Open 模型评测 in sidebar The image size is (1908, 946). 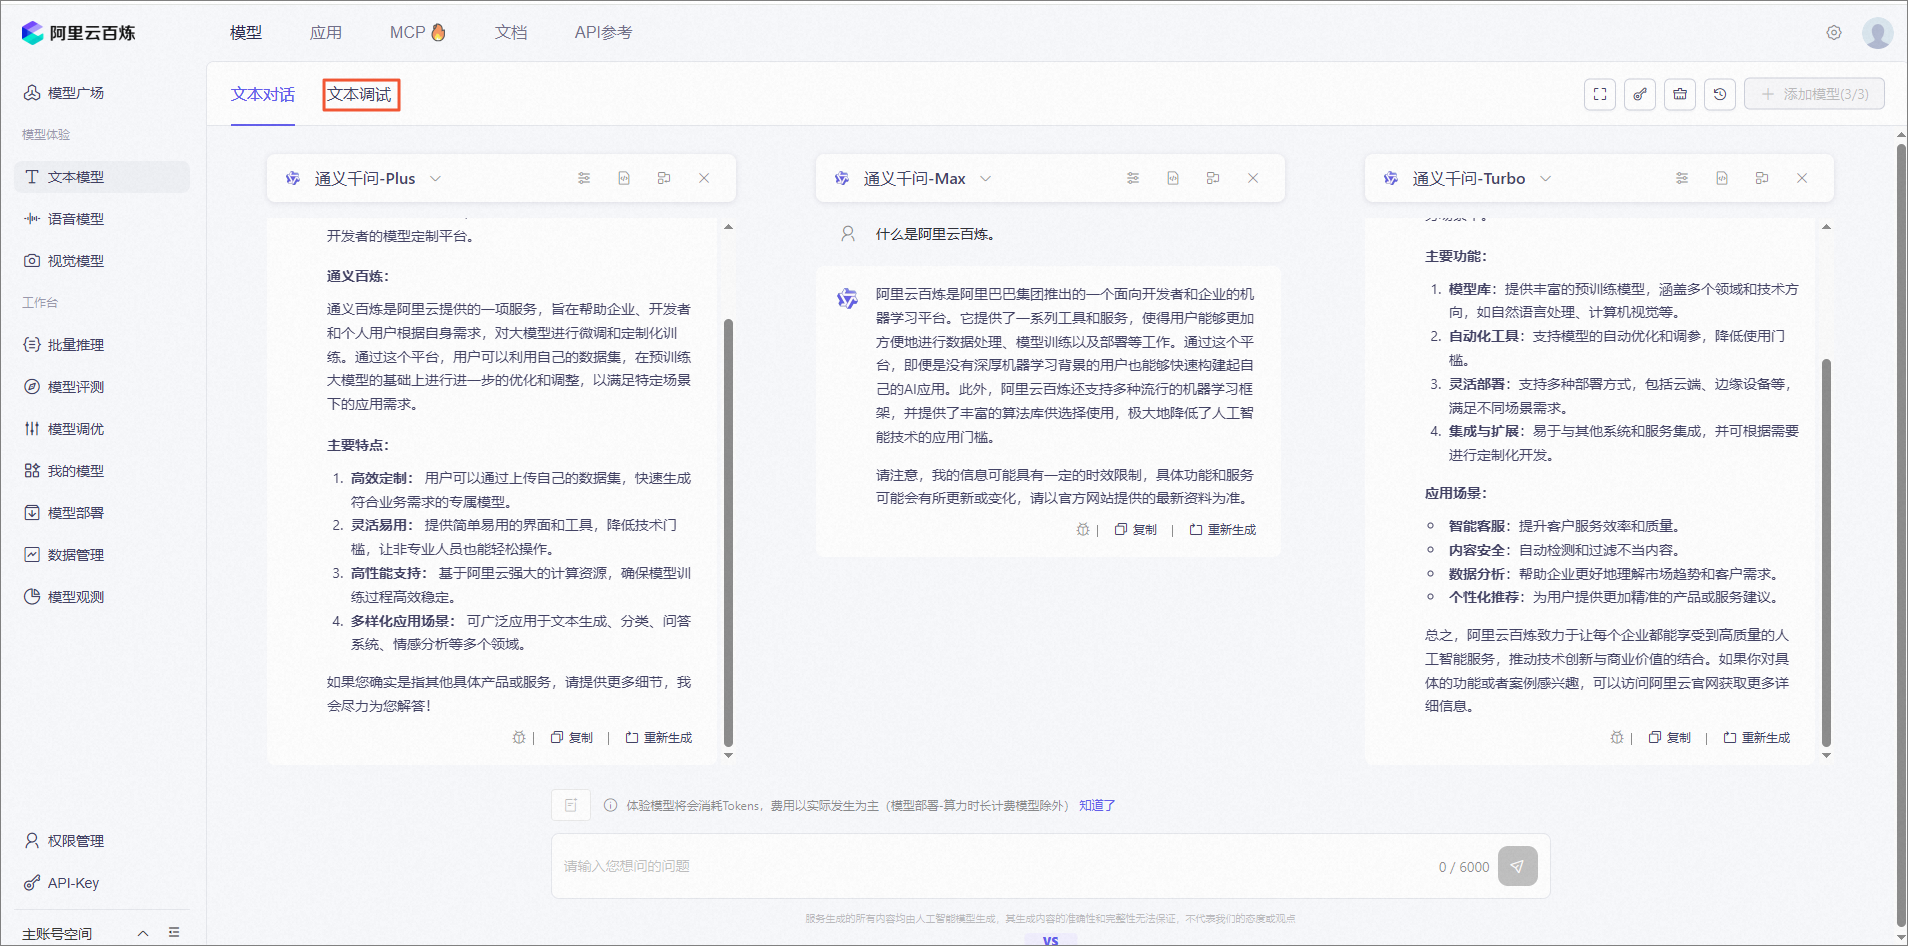102,387
